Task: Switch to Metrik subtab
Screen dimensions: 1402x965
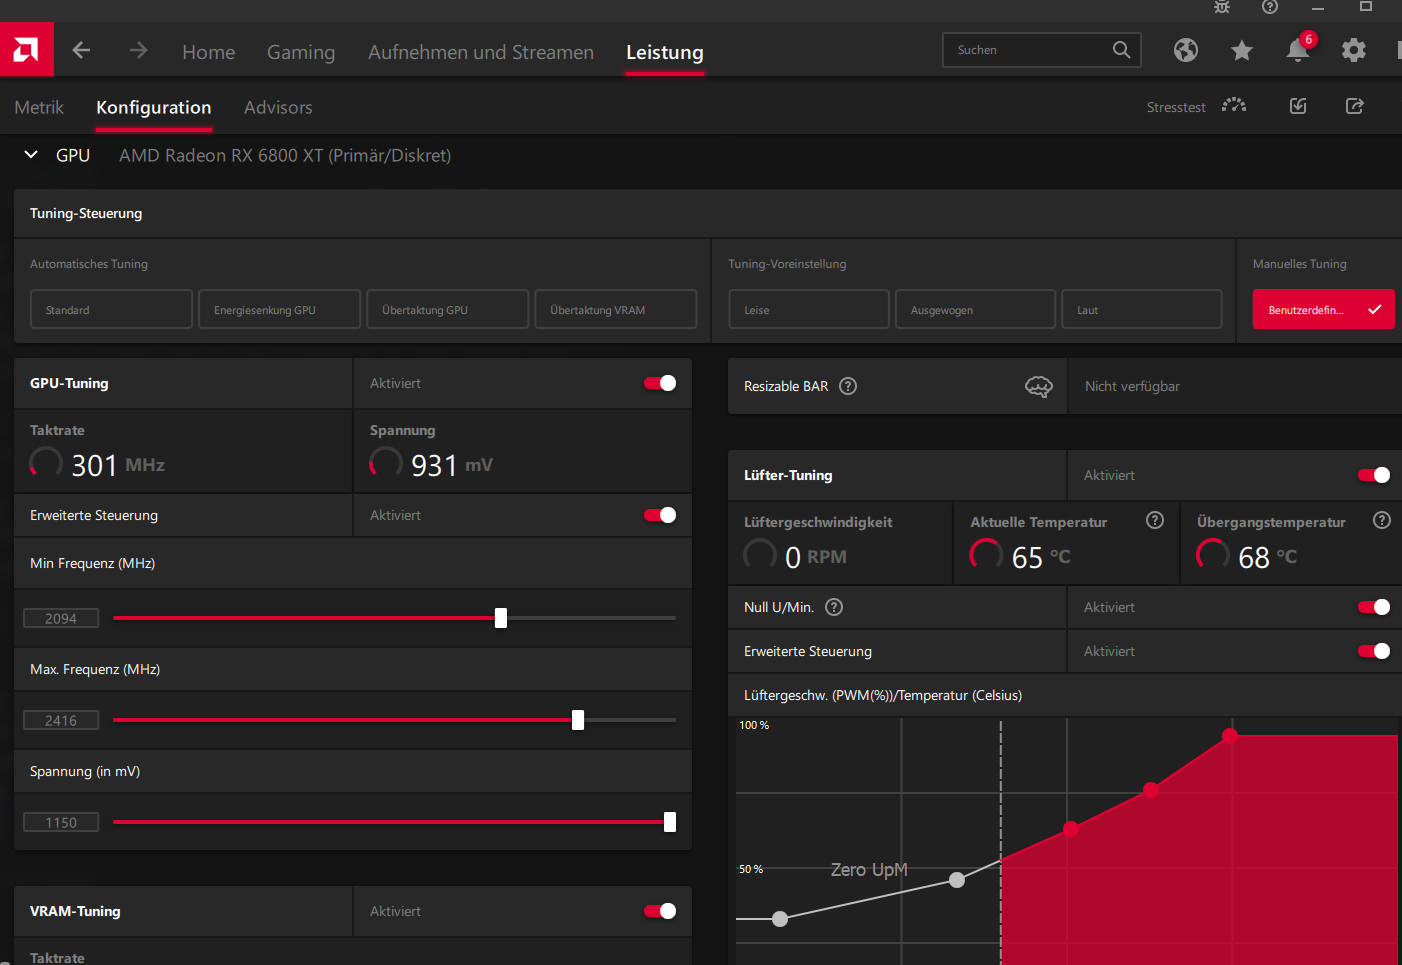Action: click(x=39, y=107)
